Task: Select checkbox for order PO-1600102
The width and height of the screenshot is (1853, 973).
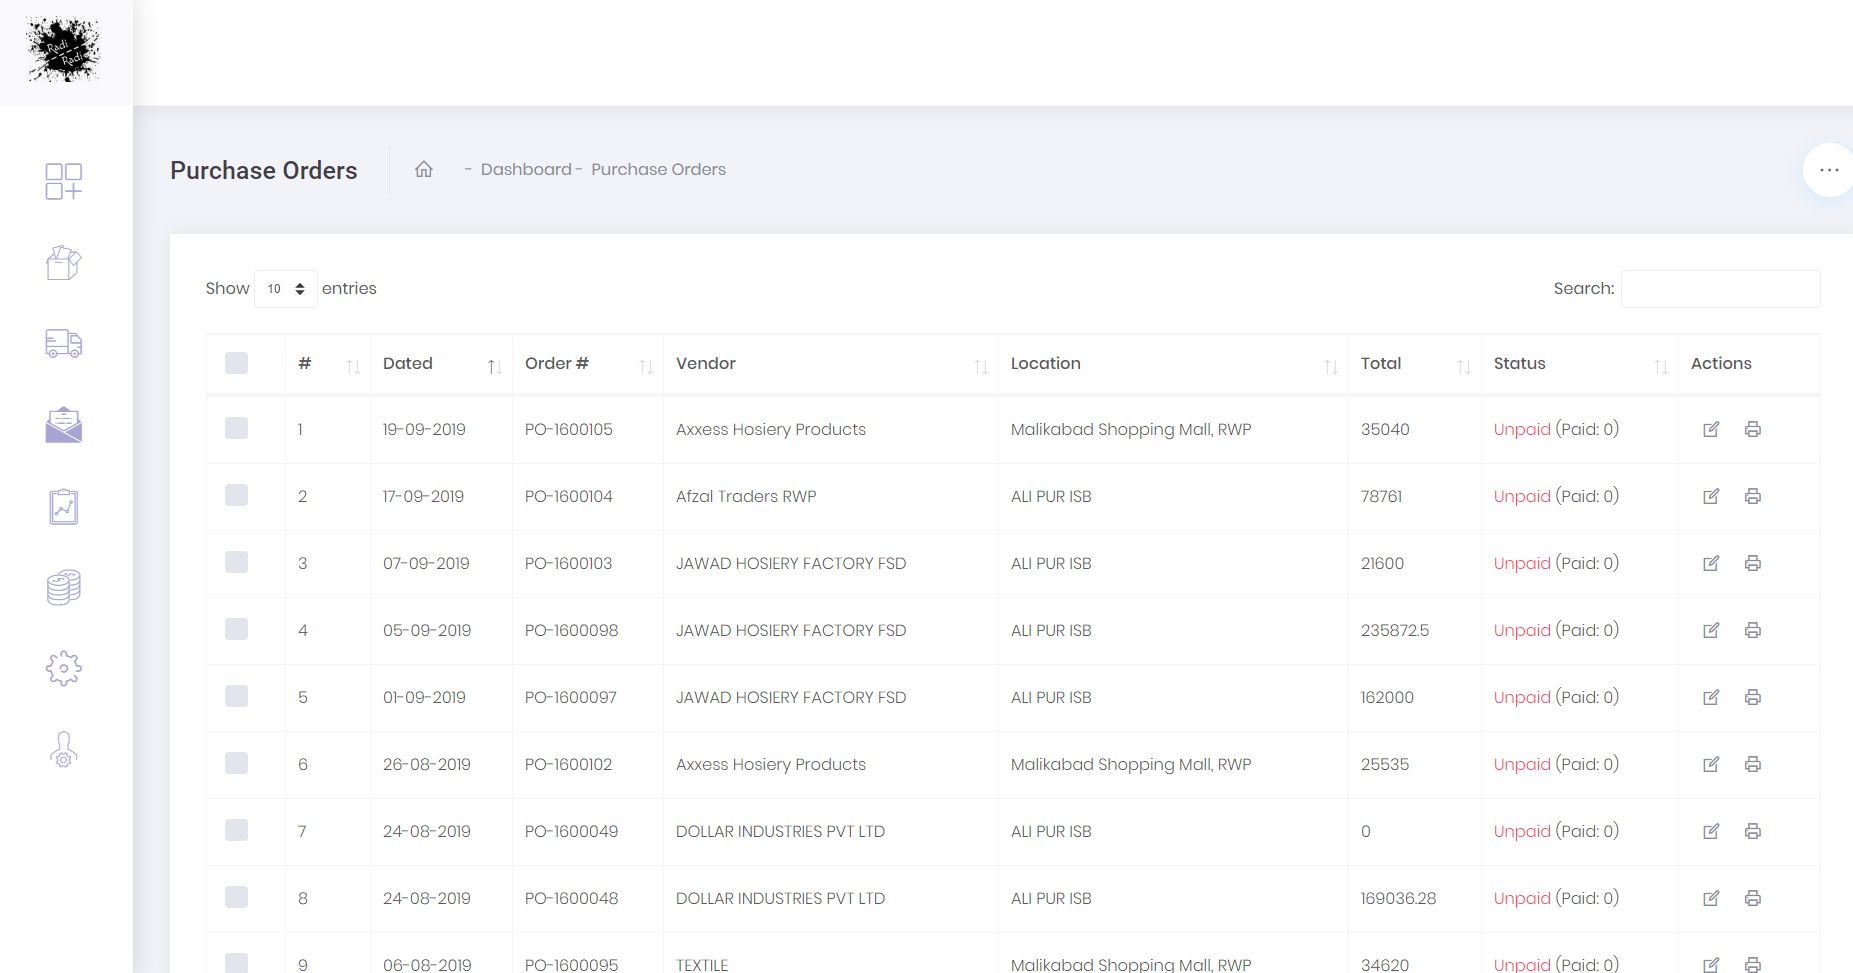Action: click(x=236, y=763)
